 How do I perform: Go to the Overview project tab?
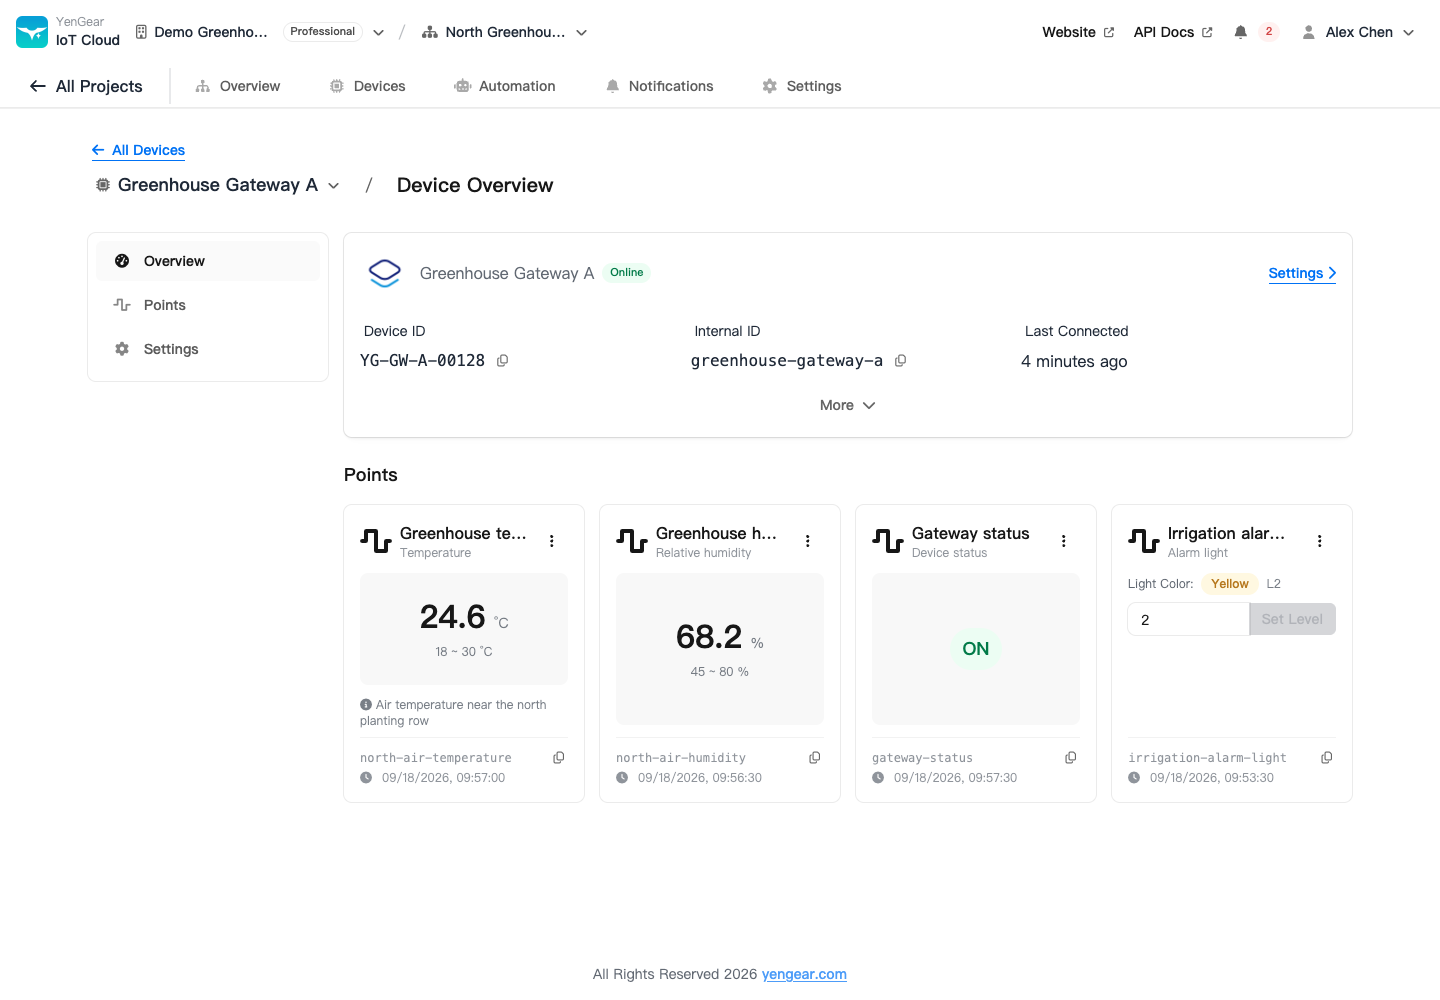pos(238,86)
